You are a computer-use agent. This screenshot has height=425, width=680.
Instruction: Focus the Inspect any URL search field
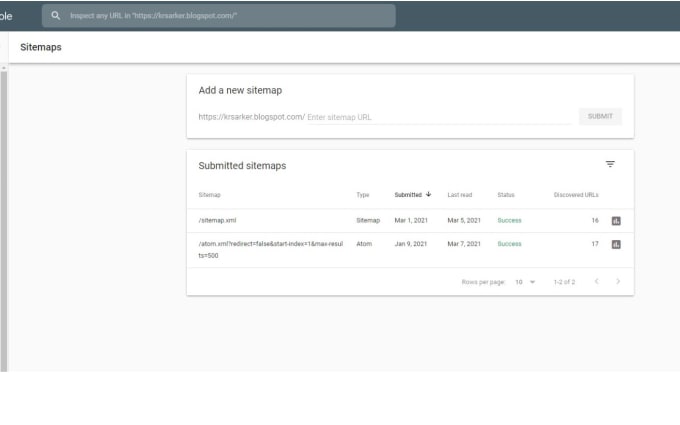pyautogui.click(x=219, y=16)
